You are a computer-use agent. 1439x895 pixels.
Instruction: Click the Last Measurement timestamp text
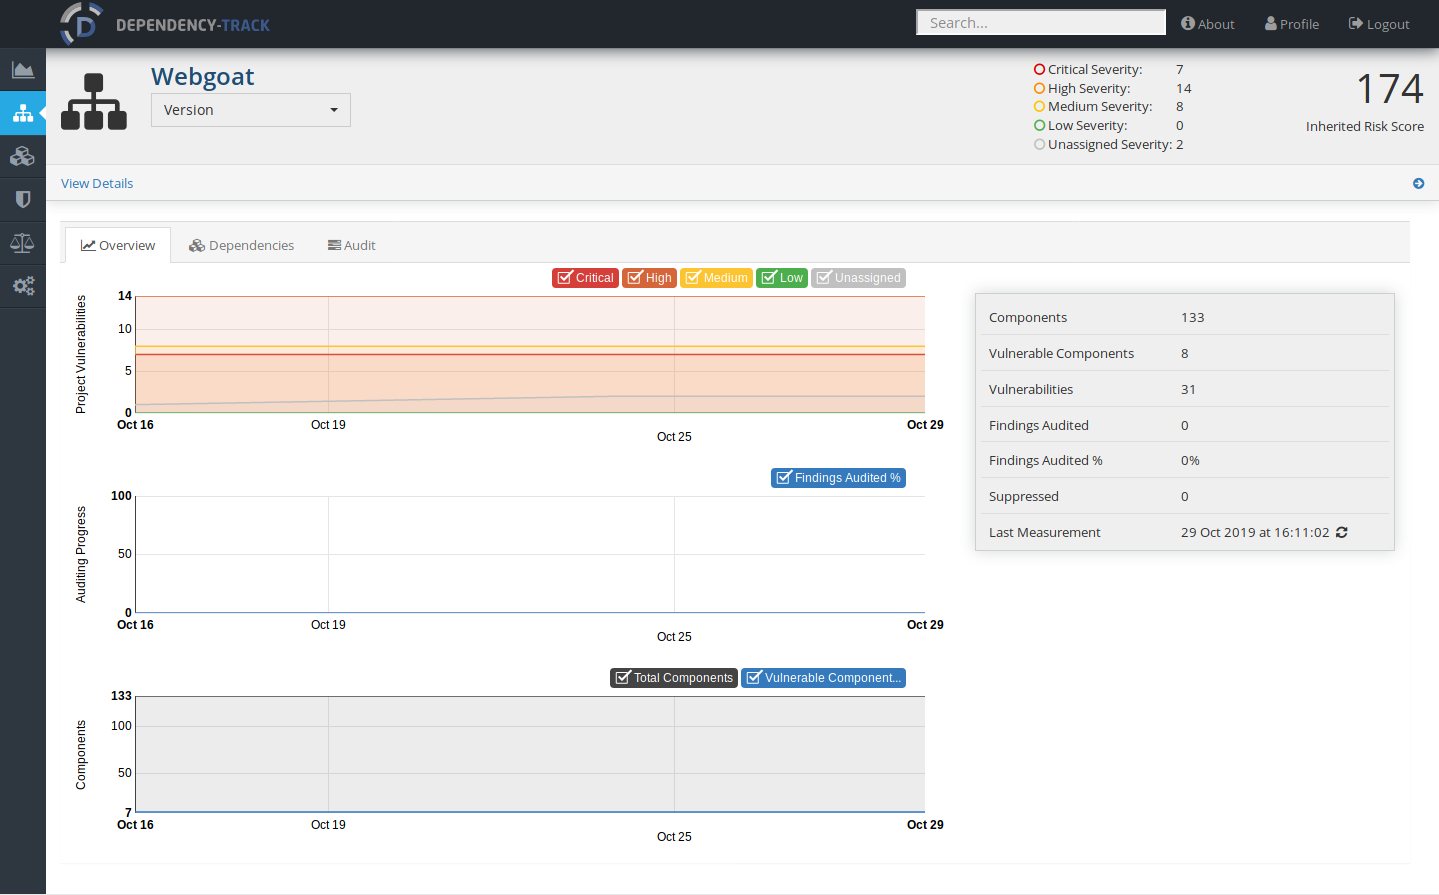coord(1255,533)
